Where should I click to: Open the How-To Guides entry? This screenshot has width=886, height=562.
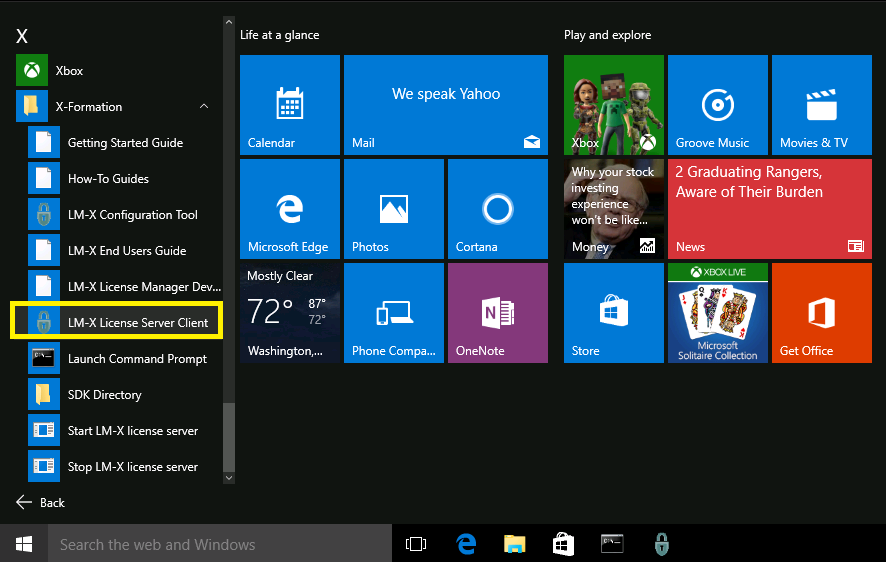(124, 178)
